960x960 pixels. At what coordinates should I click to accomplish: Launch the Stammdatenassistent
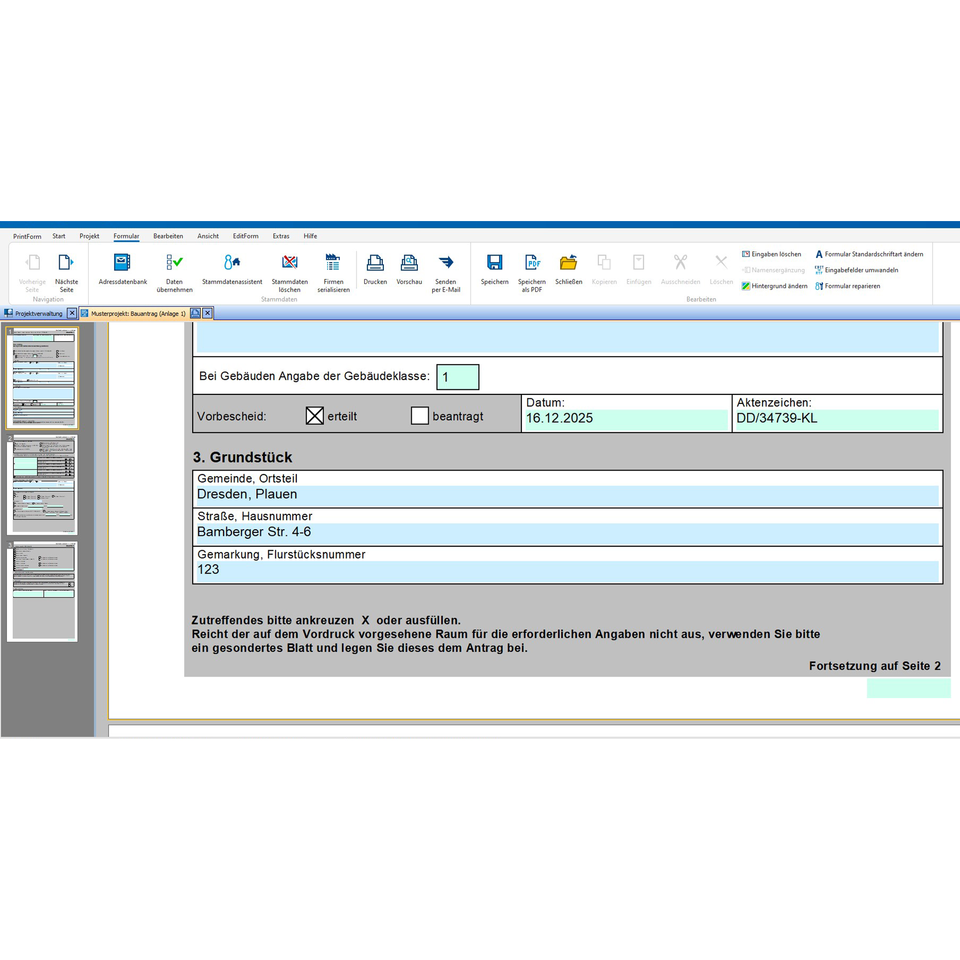pos(232,269)
